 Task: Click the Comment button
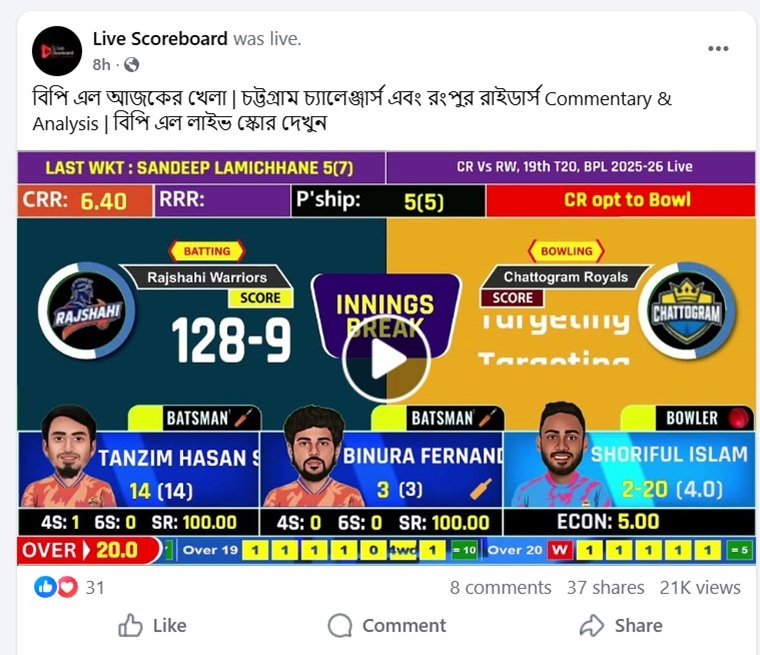(386, 625)
